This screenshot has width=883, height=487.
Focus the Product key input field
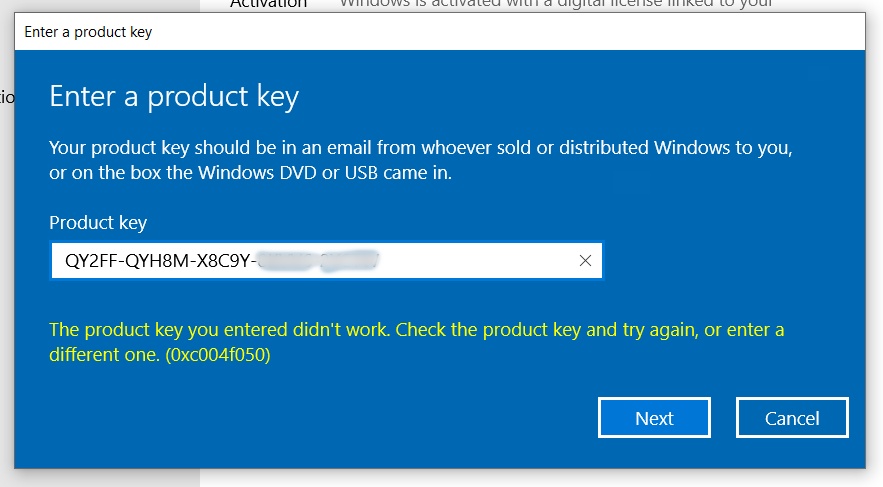[x=326, y=260]
